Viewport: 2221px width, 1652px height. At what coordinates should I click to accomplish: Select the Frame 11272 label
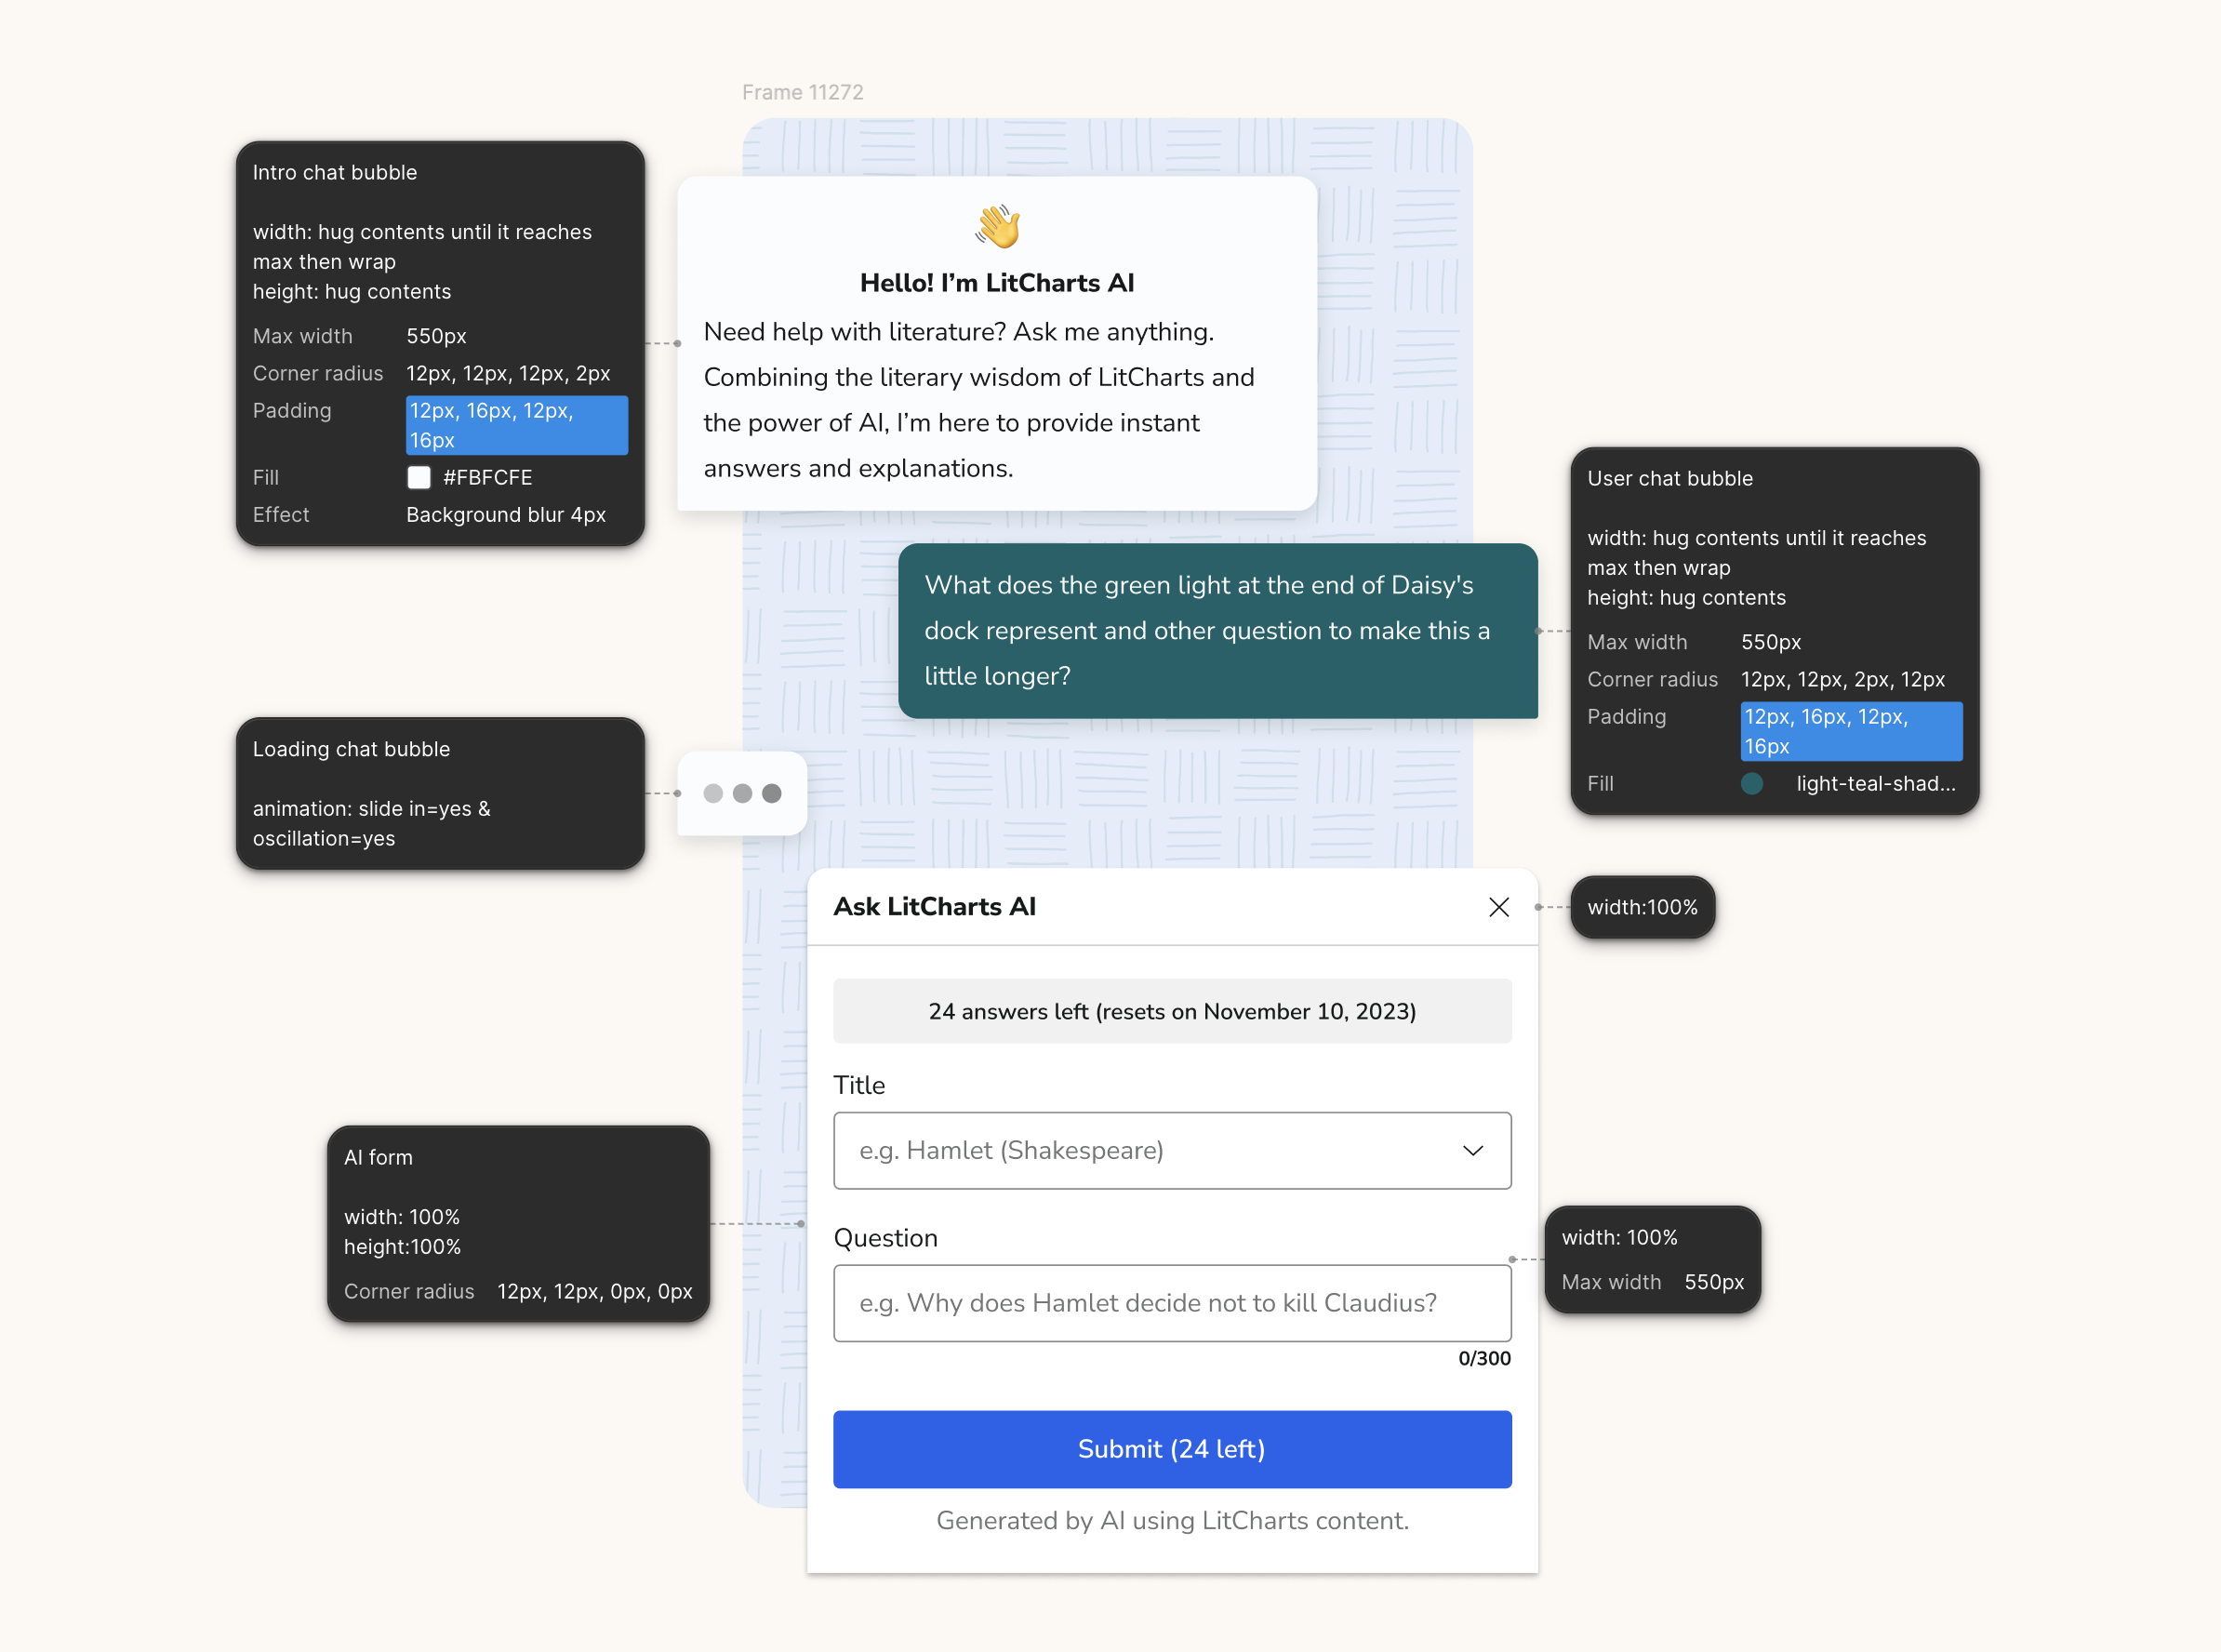point(802,92)
